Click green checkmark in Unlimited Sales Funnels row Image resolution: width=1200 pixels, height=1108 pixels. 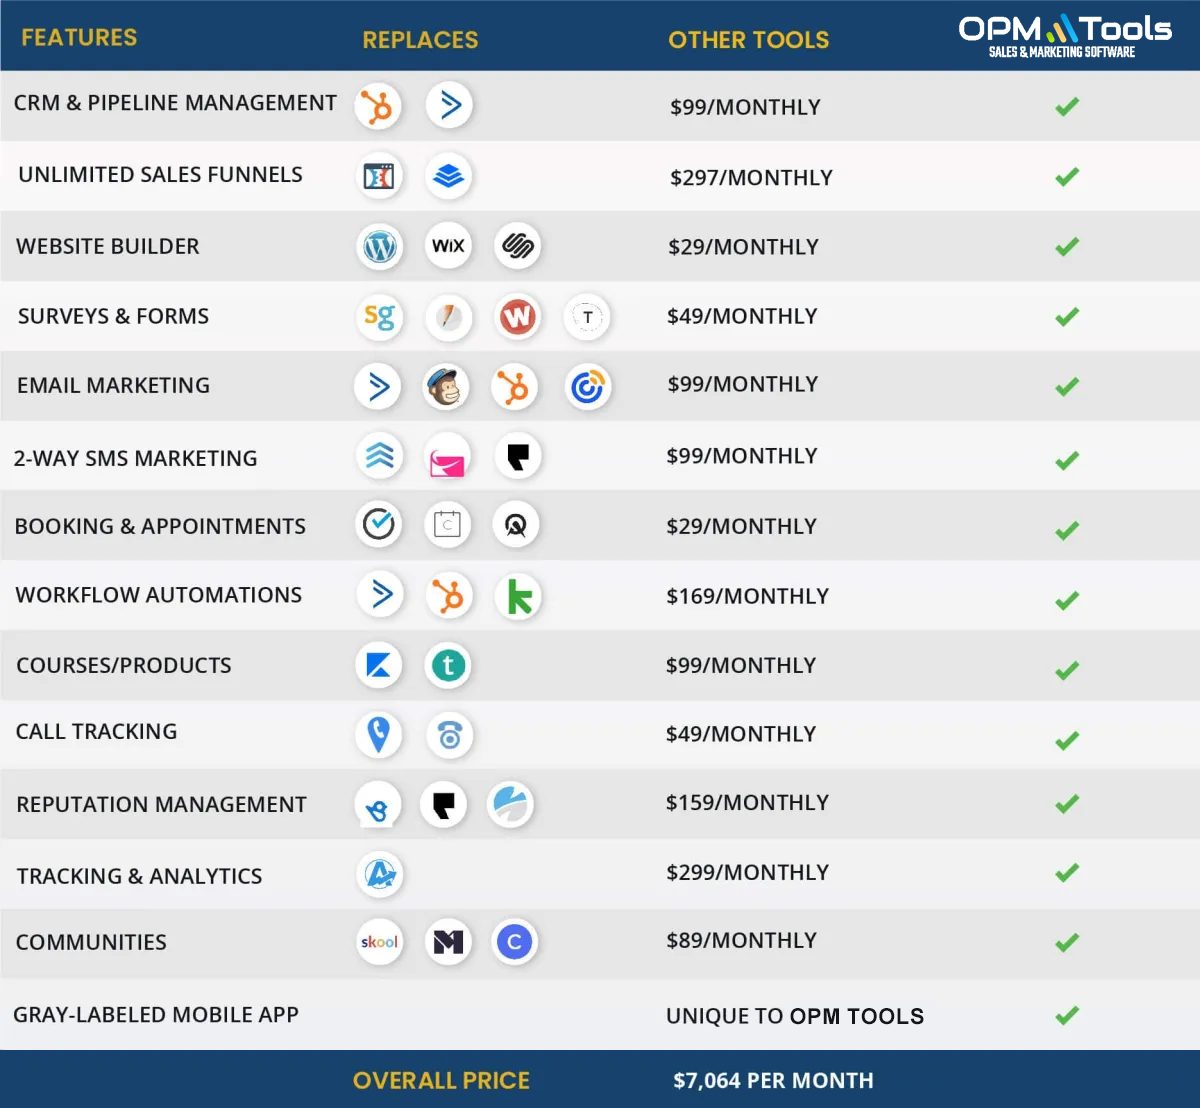tap(1067, 177)
